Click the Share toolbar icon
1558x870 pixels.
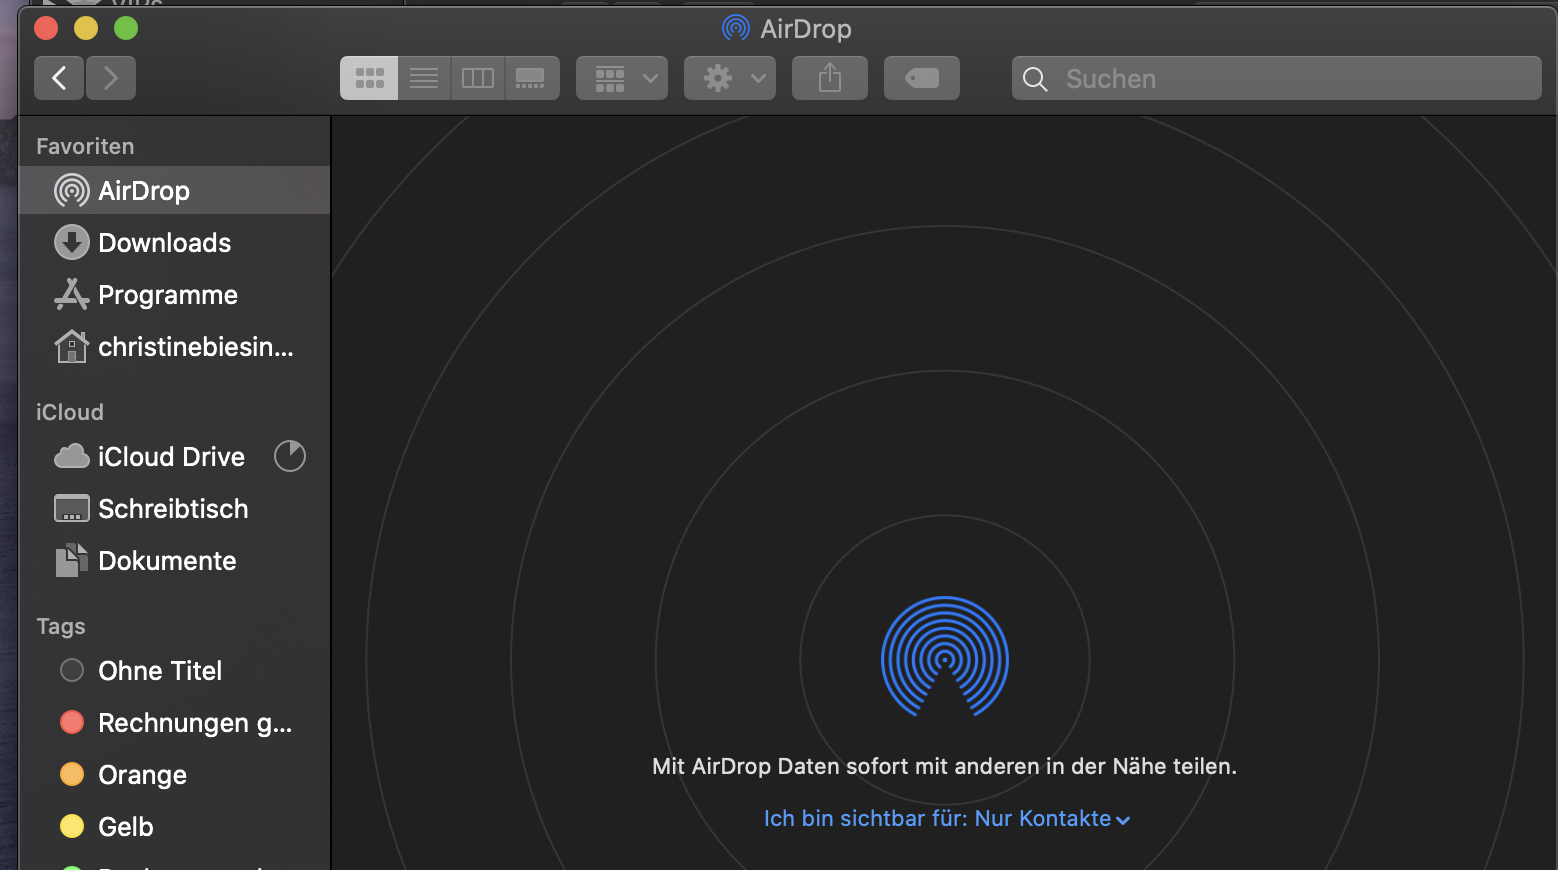[829, 78]
